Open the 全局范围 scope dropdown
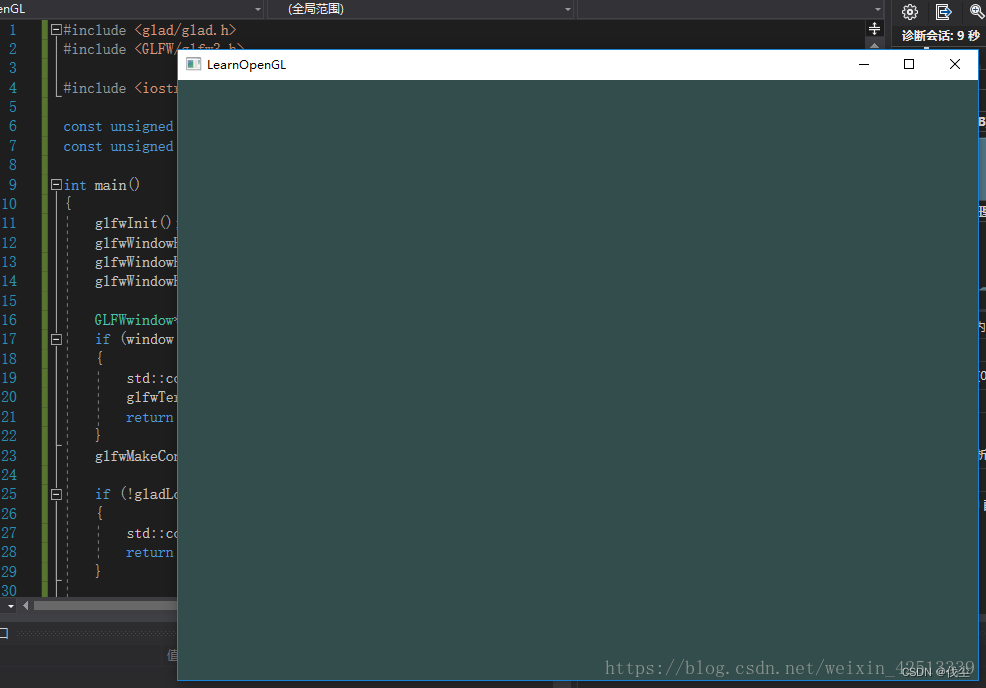Screen dimensions: 986x688 421,9
